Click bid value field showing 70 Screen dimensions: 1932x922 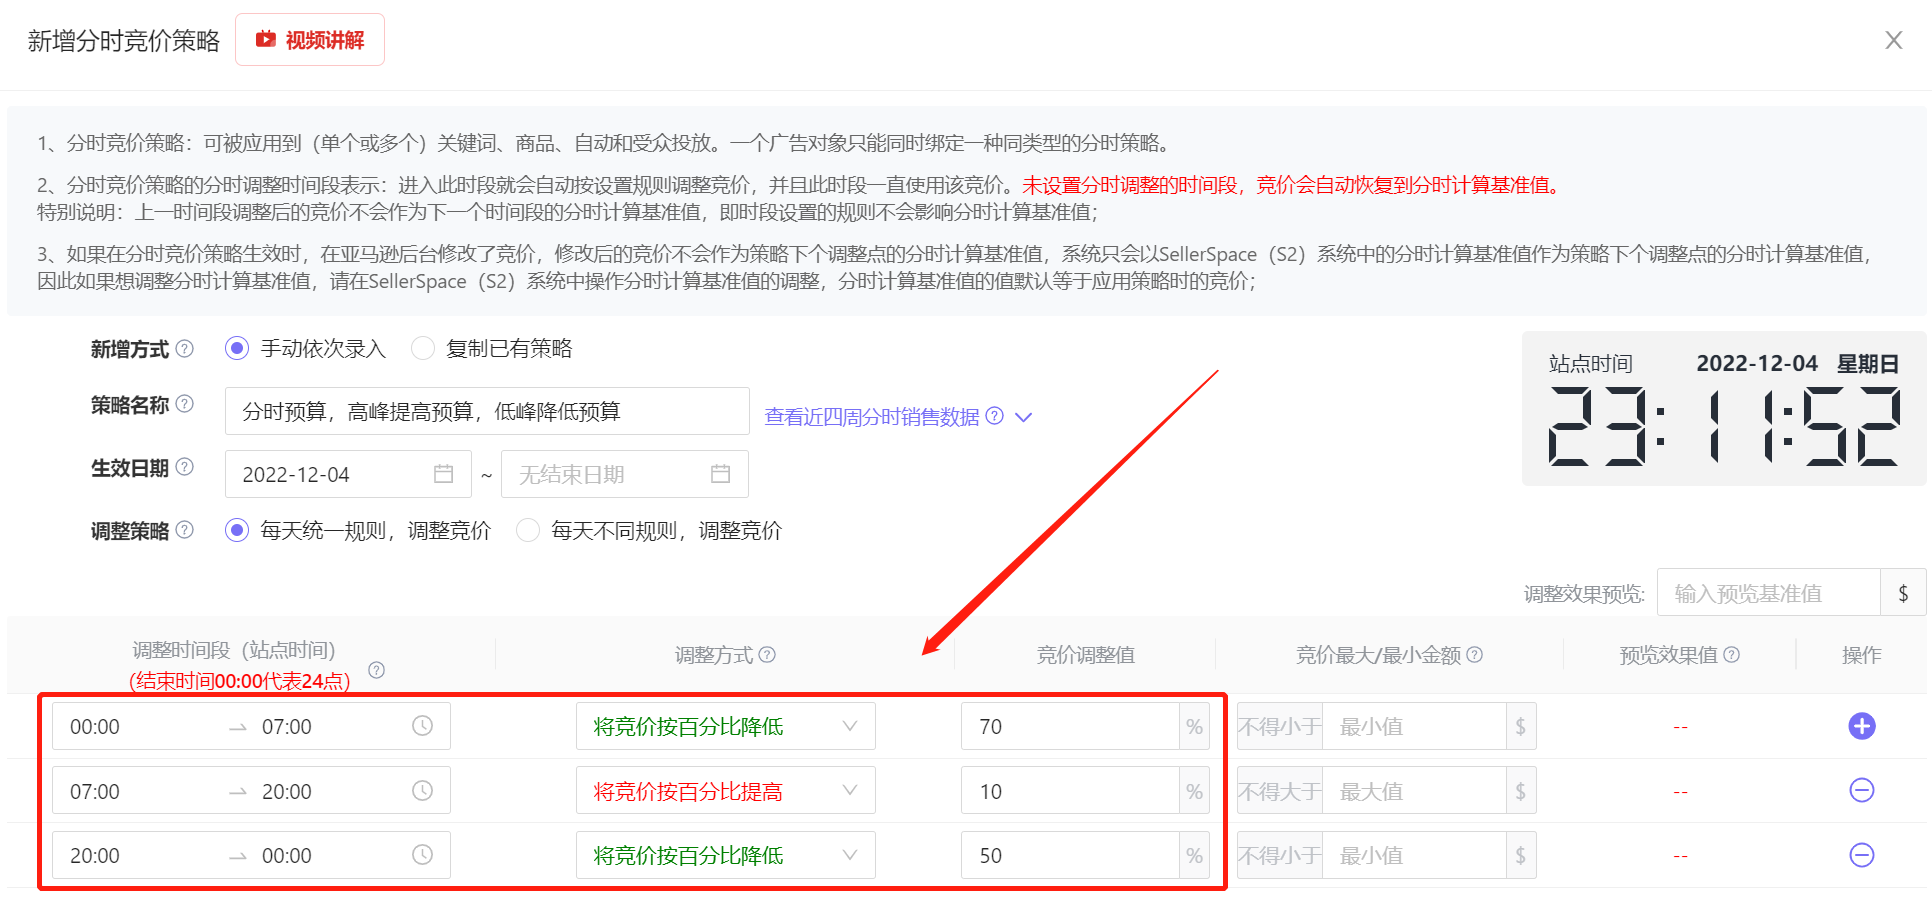coord(1068,726)
